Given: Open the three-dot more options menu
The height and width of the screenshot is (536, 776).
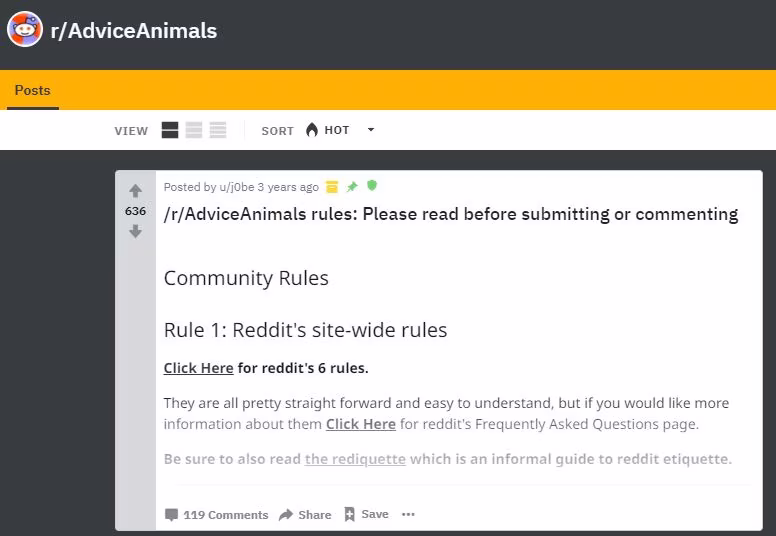Looking at the screenshot, I should click(408, 514).
